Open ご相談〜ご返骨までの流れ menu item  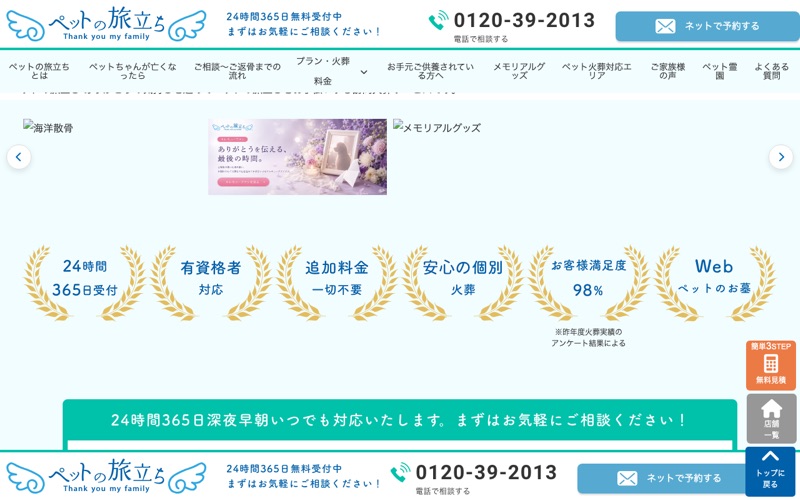coord(237,71)
